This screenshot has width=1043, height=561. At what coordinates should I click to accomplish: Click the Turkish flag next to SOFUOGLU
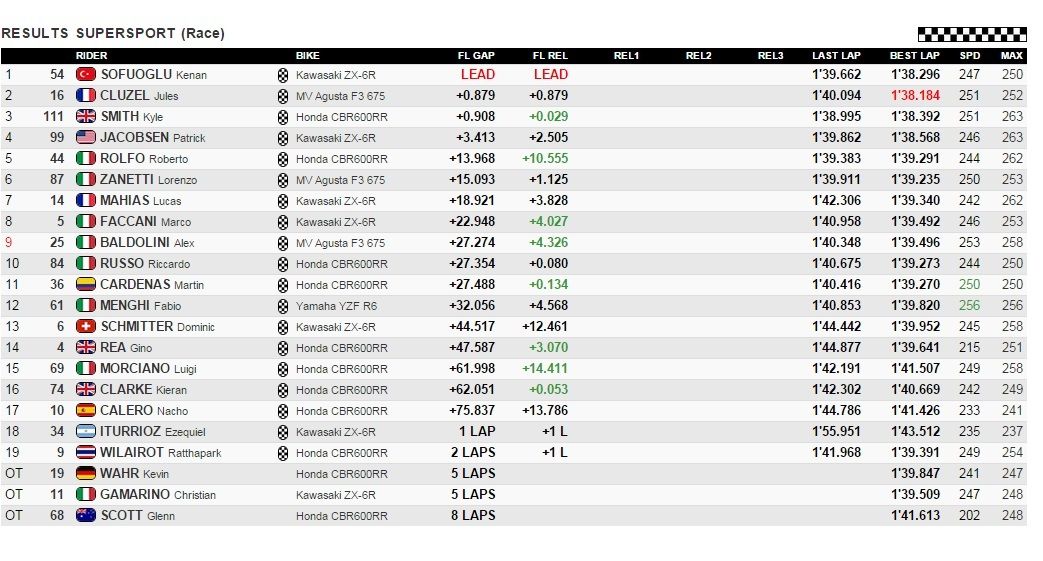click(x=86, y=75)
